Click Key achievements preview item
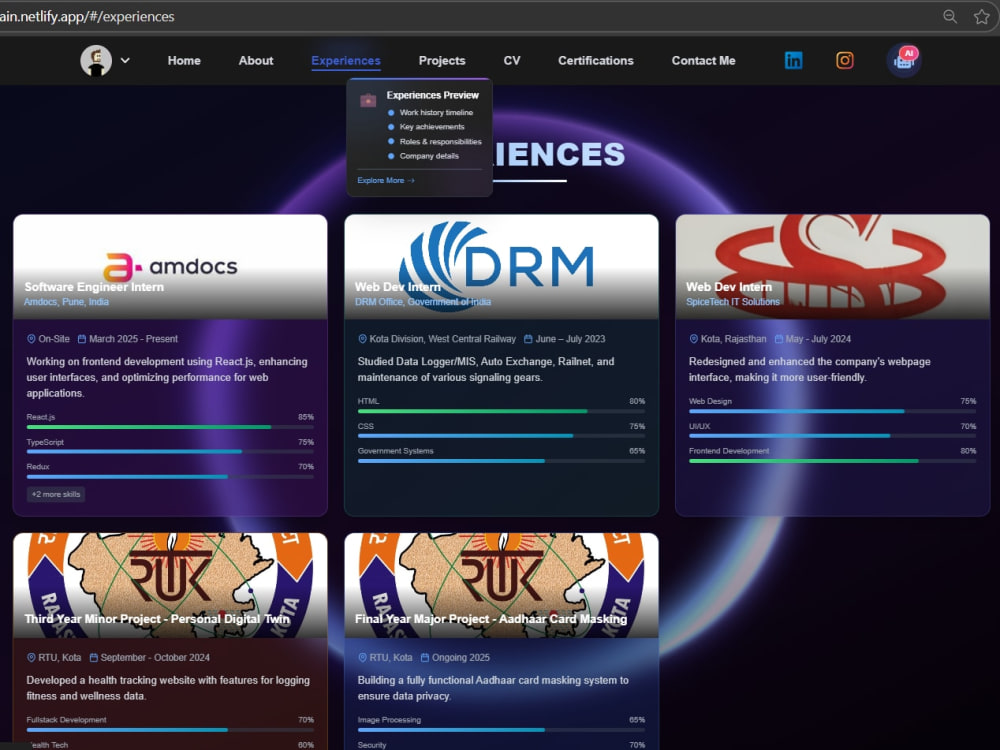The height and width of the screenshot is (750, 1000). click(432, 127)
